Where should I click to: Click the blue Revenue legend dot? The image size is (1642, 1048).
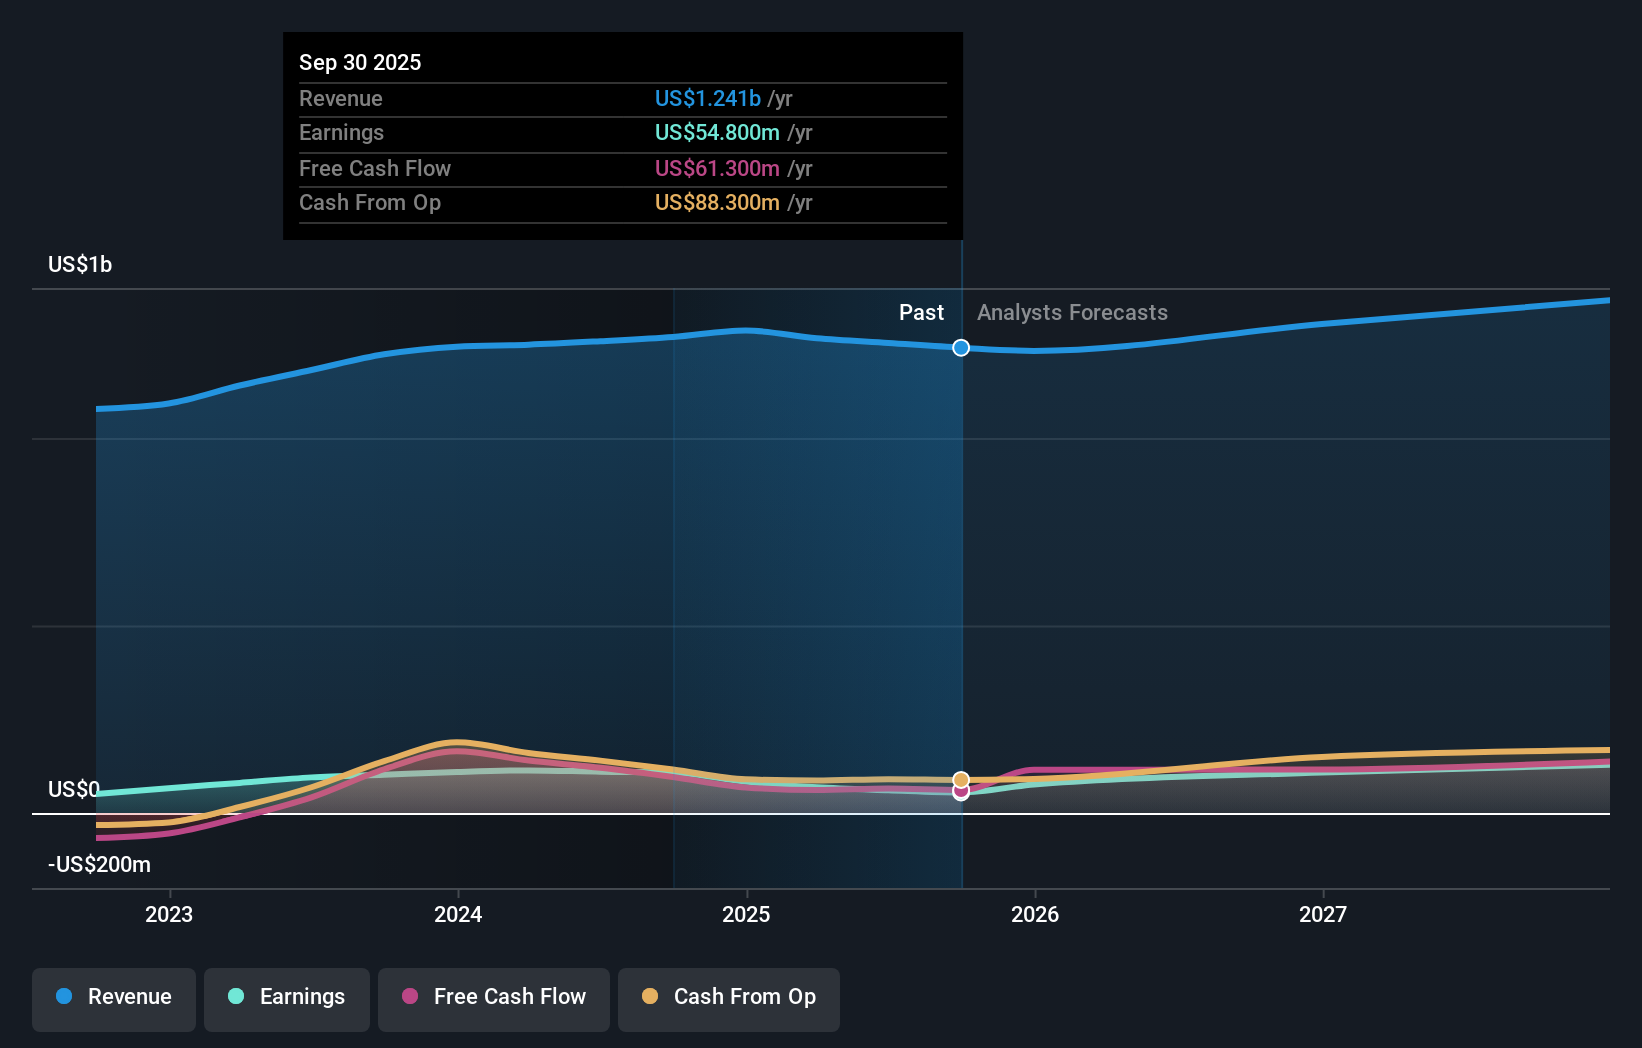click(x=62, y=997)
